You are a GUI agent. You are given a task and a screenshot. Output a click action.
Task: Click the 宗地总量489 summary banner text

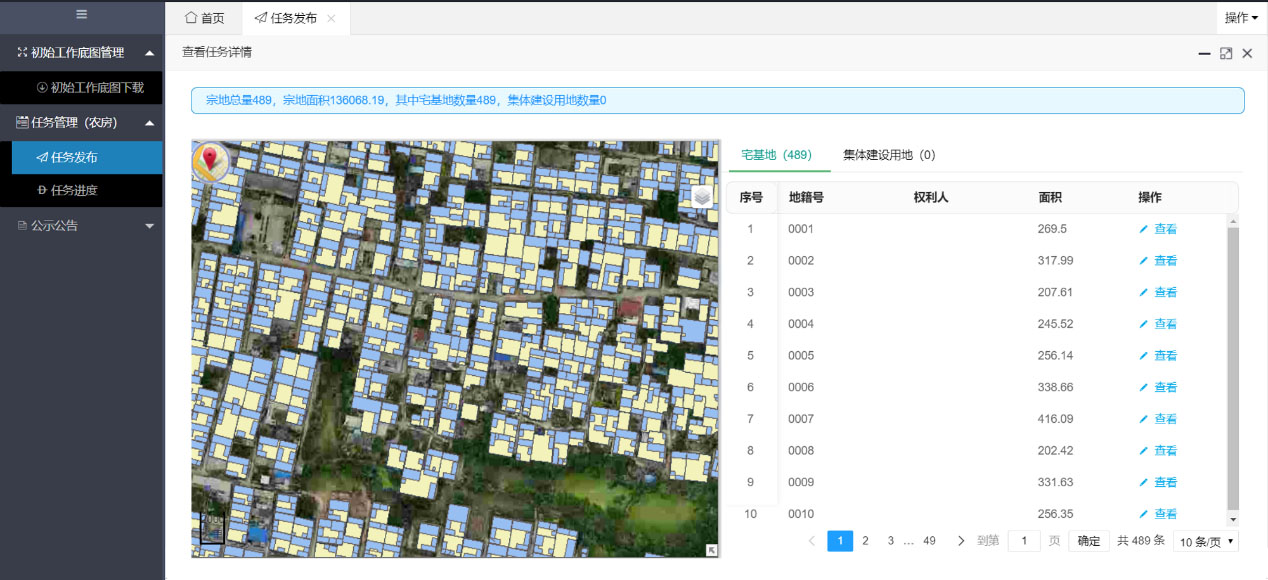406,100
